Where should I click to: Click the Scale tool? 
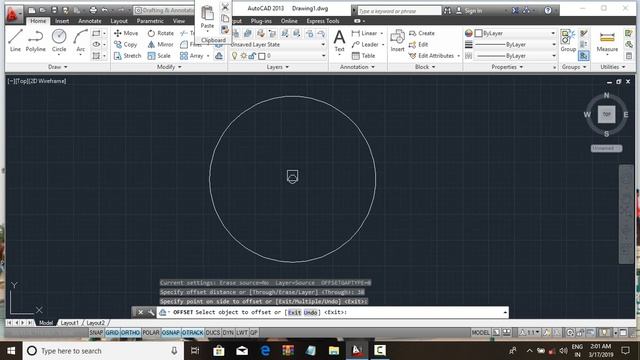coord(159,56)
